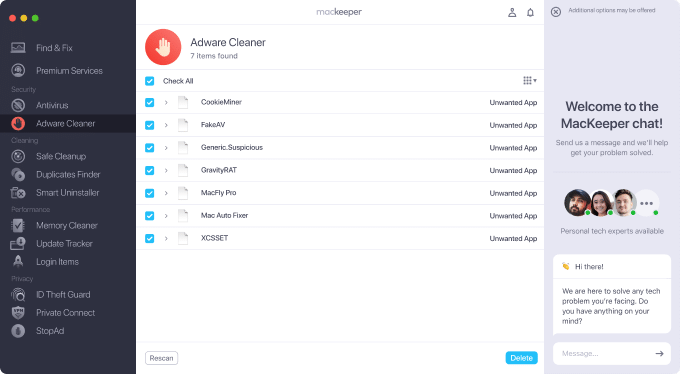Click the ID Theft Guard fingerprint icon
The width and height of the screenshot is (680, 374).
(x=18, y=295)
